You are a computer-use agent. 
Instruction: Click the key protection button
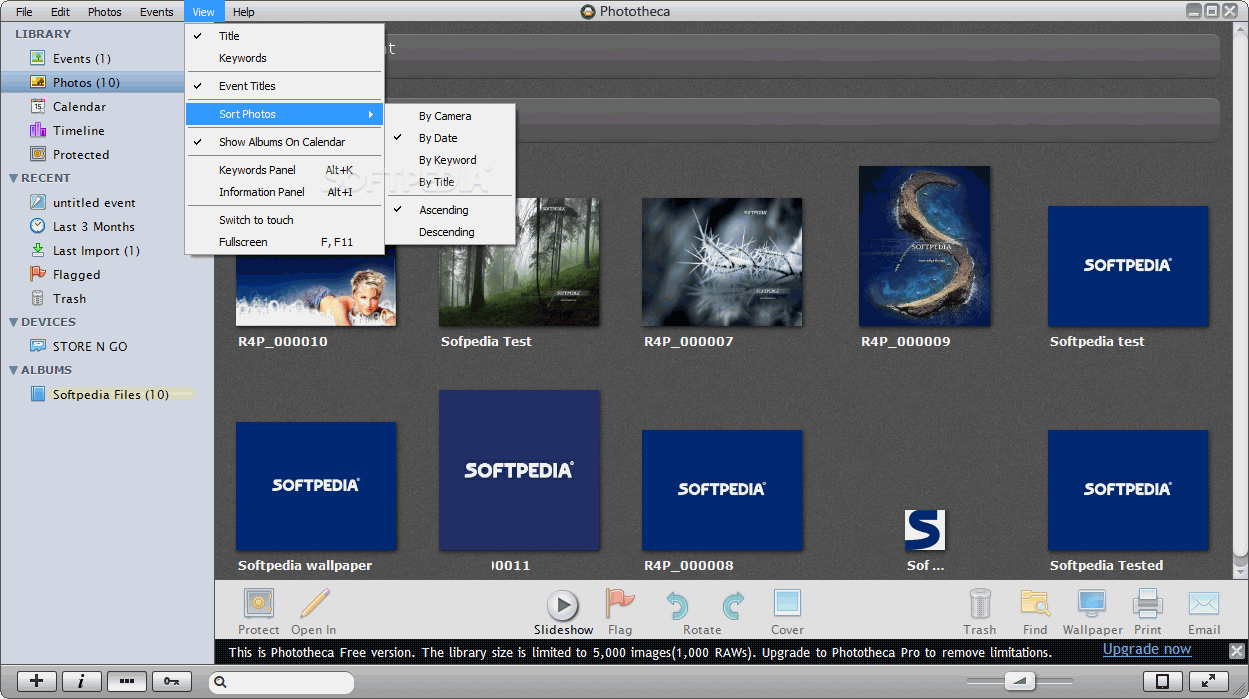click(171, 681)
